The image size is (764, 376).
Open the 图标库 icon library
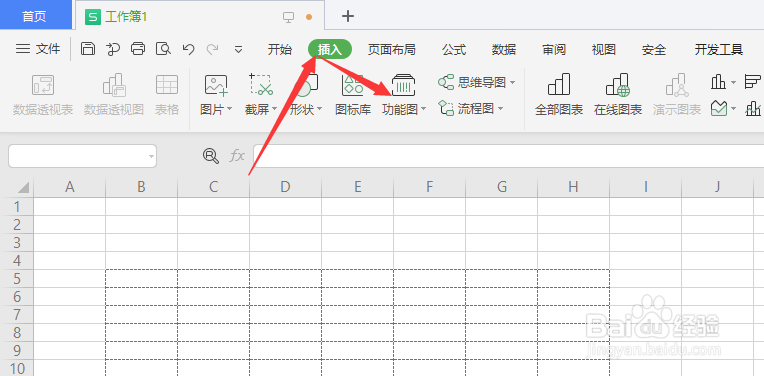pos(353,94)
